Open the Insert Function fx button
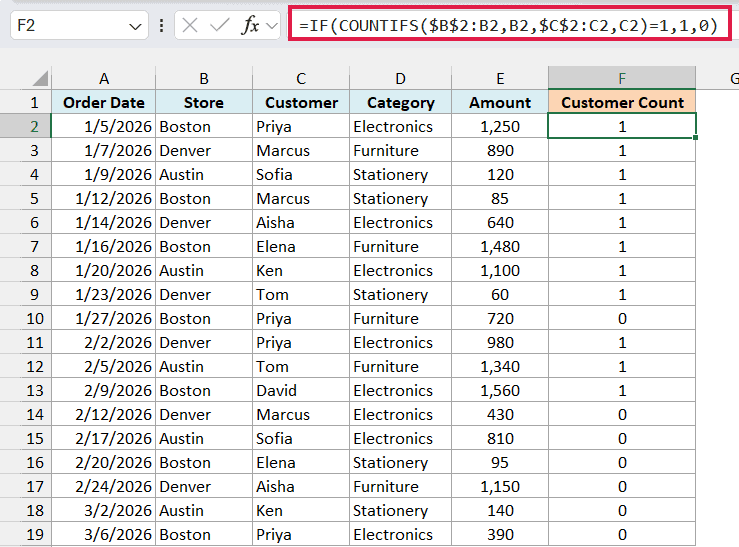Image resolution: width=739 pixels, height=547 pixels. [x=250, y=25]
